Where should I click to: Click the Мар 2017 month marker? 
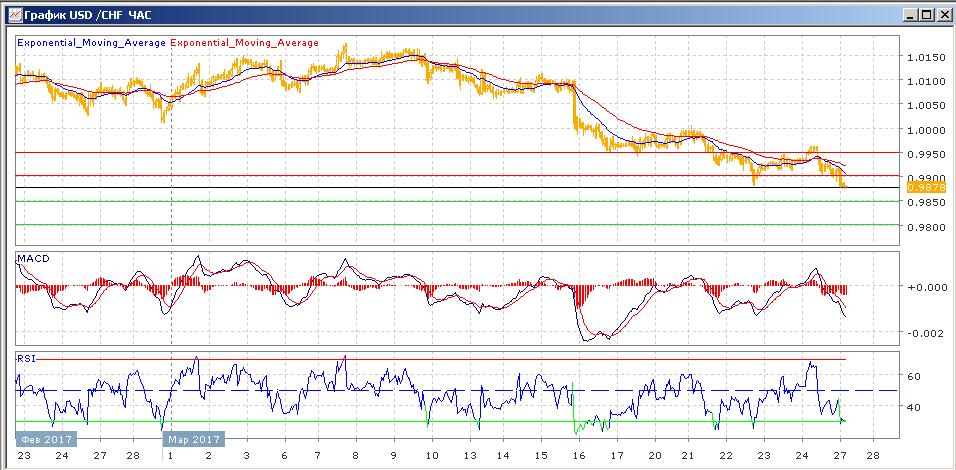[194, 439]
